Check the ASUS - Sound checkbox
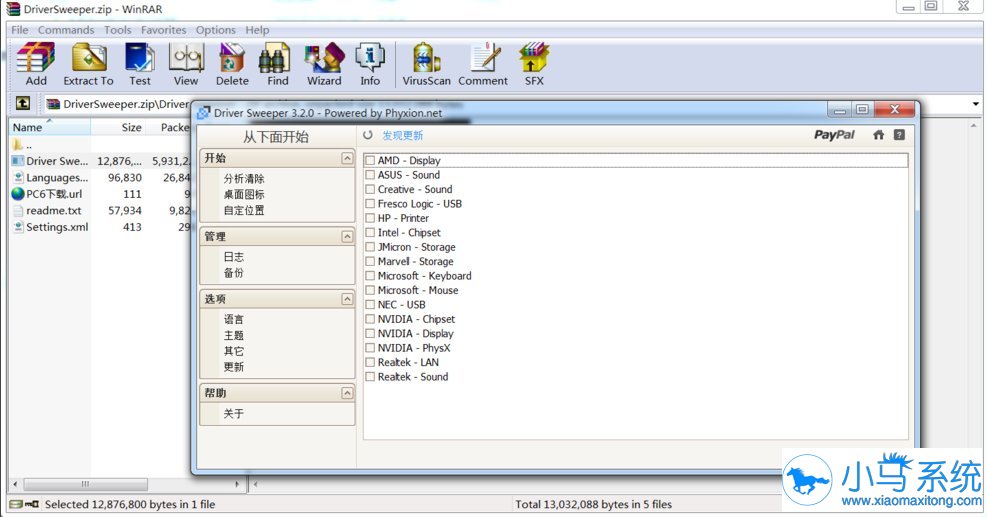Screen dimensions: 987x517 click(370, 175)
